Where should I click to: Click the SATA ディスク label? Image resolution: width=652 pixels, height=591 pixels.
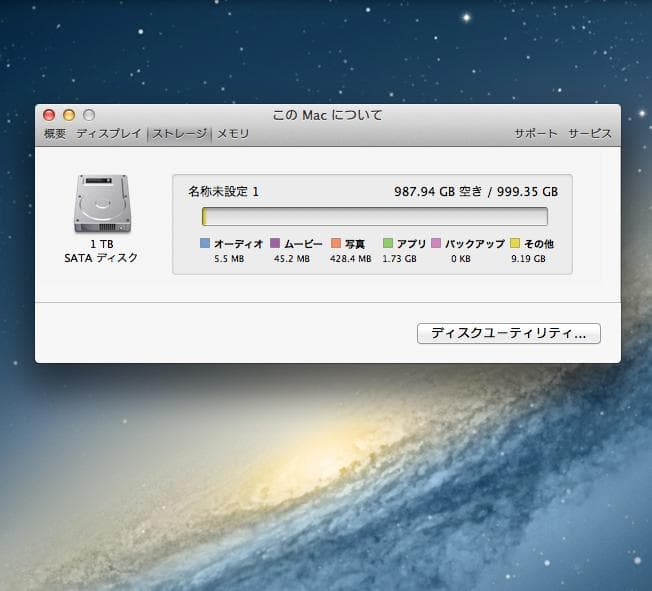[101, 258]
